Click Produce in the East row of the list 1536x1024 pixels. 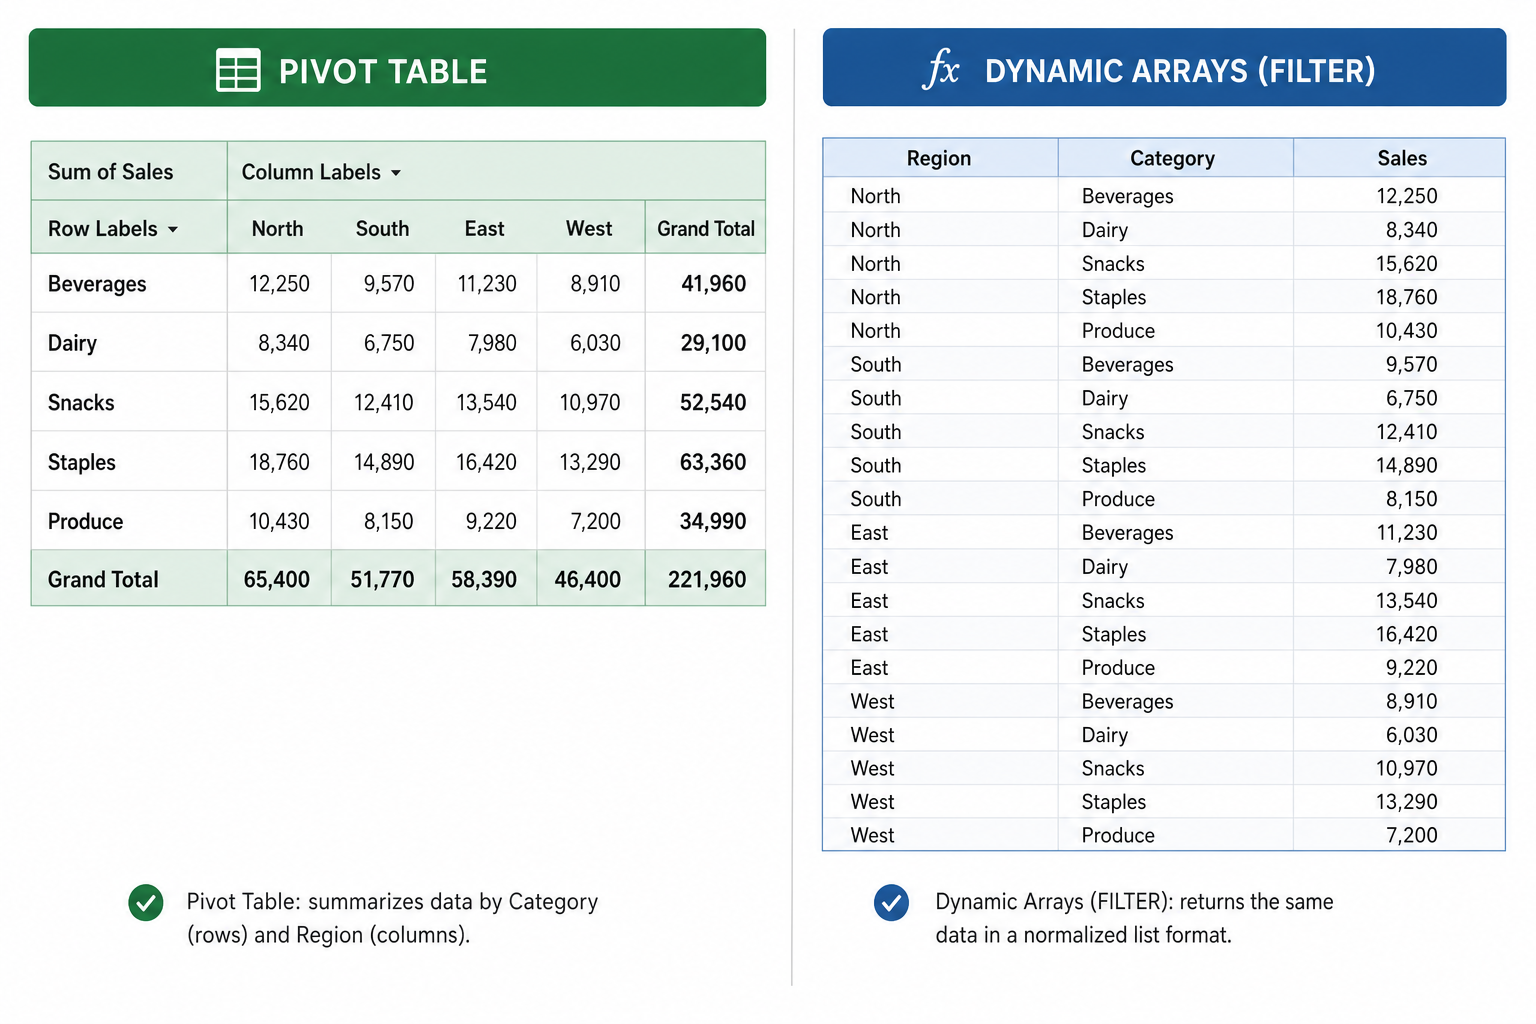[1118, 668]
